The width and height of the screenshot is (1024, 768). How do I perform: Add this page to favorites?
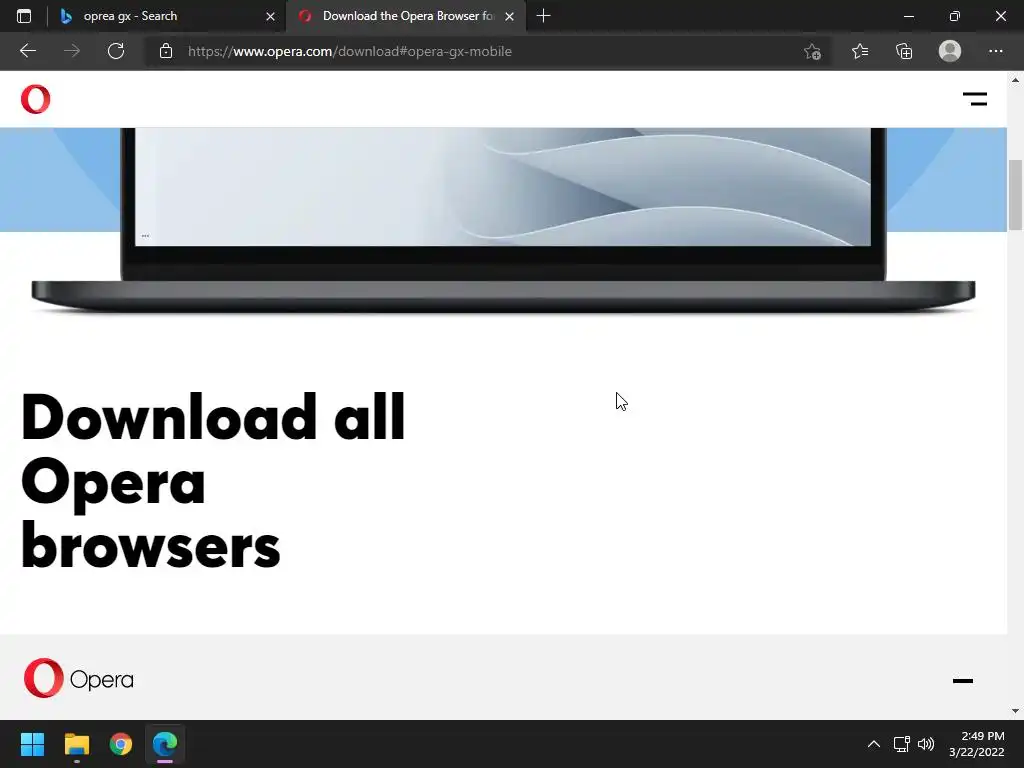812,51
